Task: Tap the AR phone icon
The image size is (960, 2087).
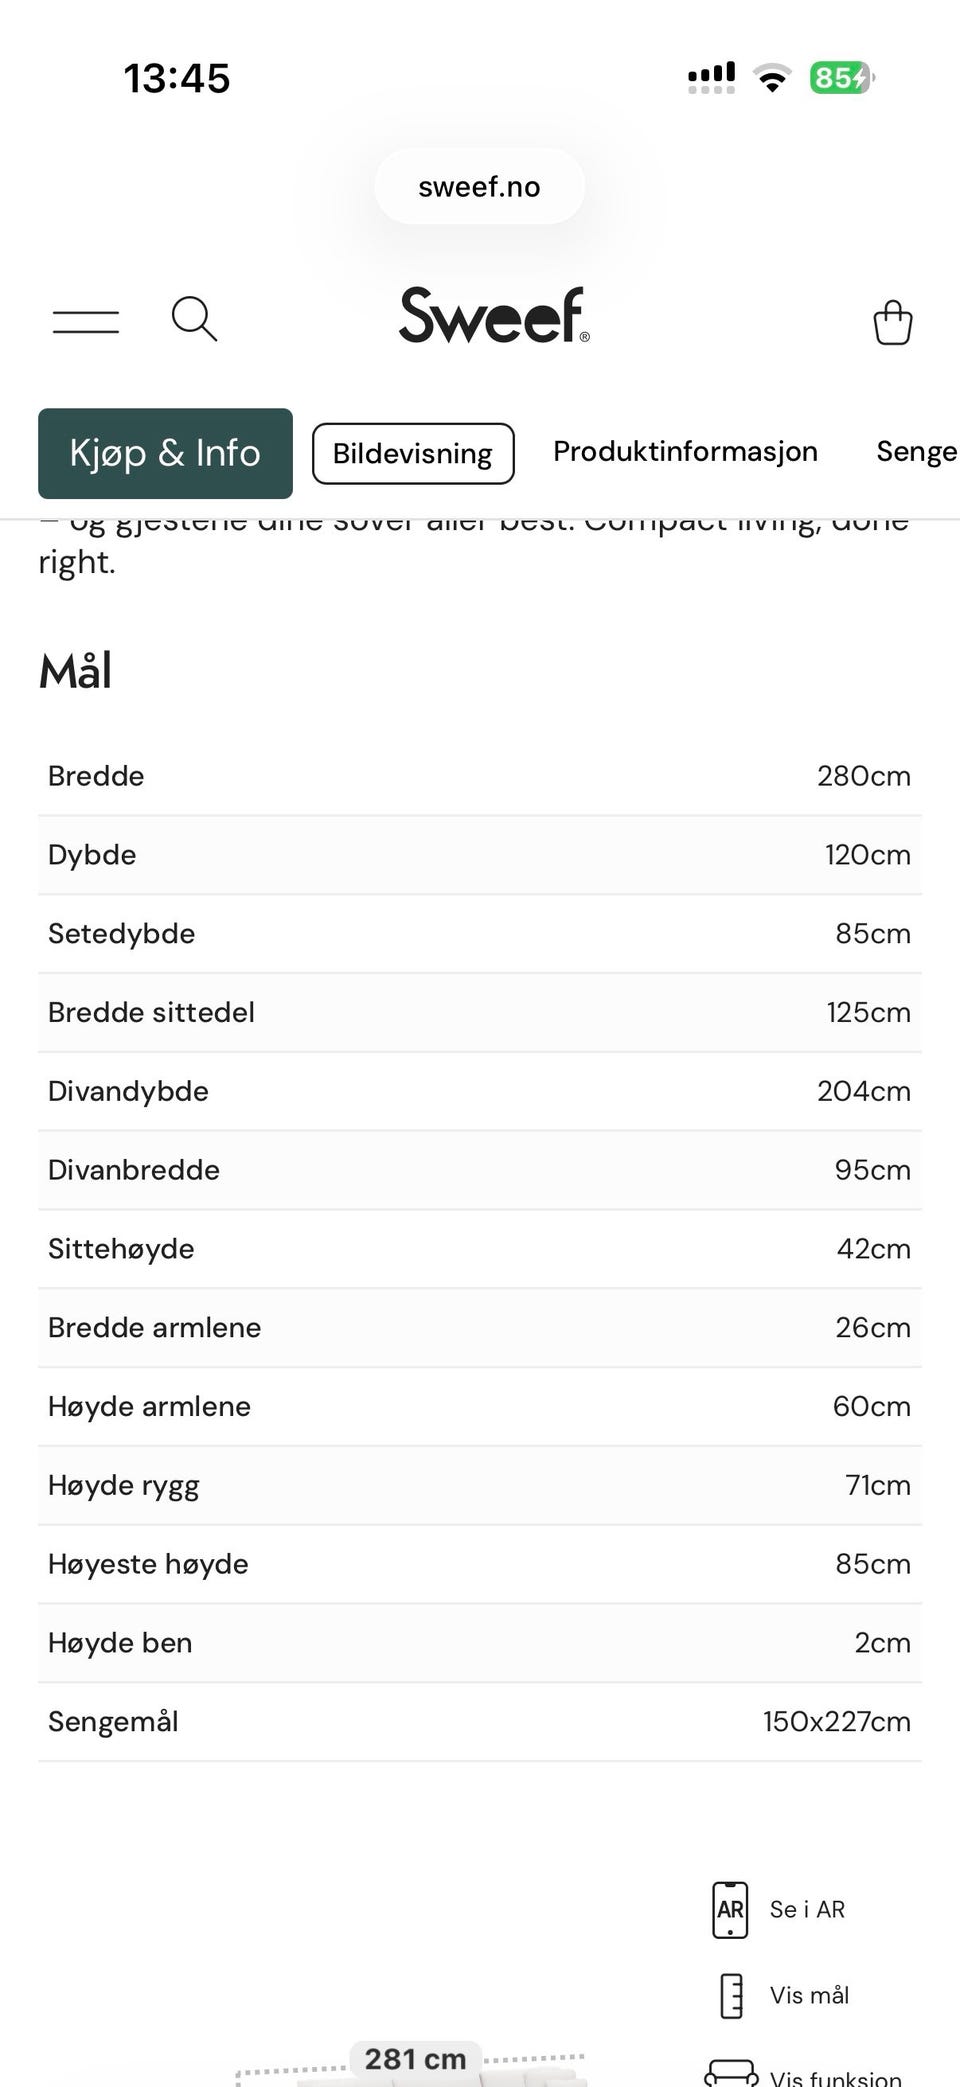Action: click(730, 1909)
